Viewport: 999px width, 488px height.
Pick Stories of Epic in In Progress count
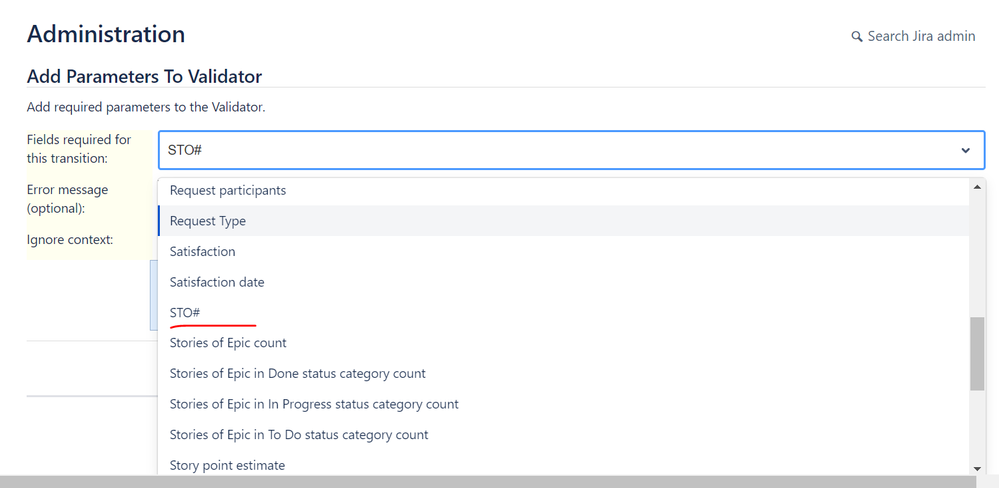pyautogui.click(x=314, y=404)
